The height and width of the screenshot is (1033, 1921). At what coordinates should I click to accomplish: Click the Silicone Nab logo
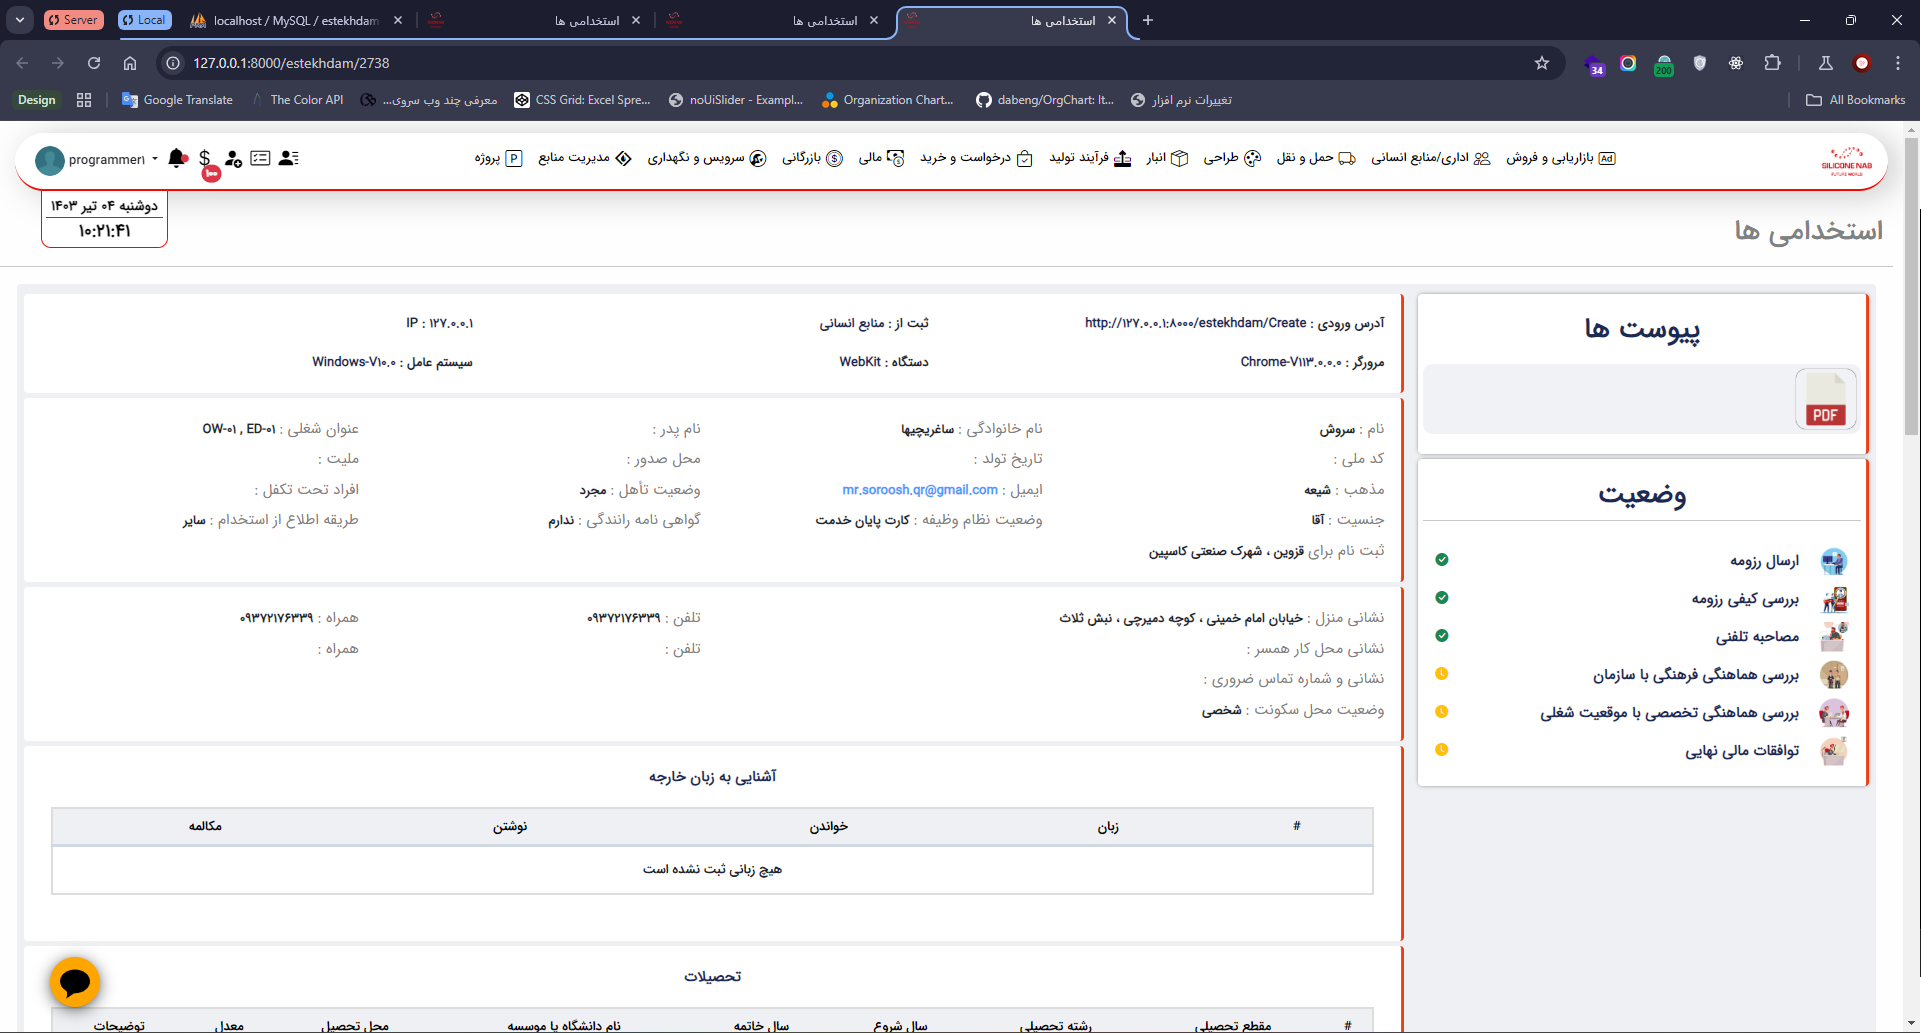pyautogui.click(x=1846, y=160)
